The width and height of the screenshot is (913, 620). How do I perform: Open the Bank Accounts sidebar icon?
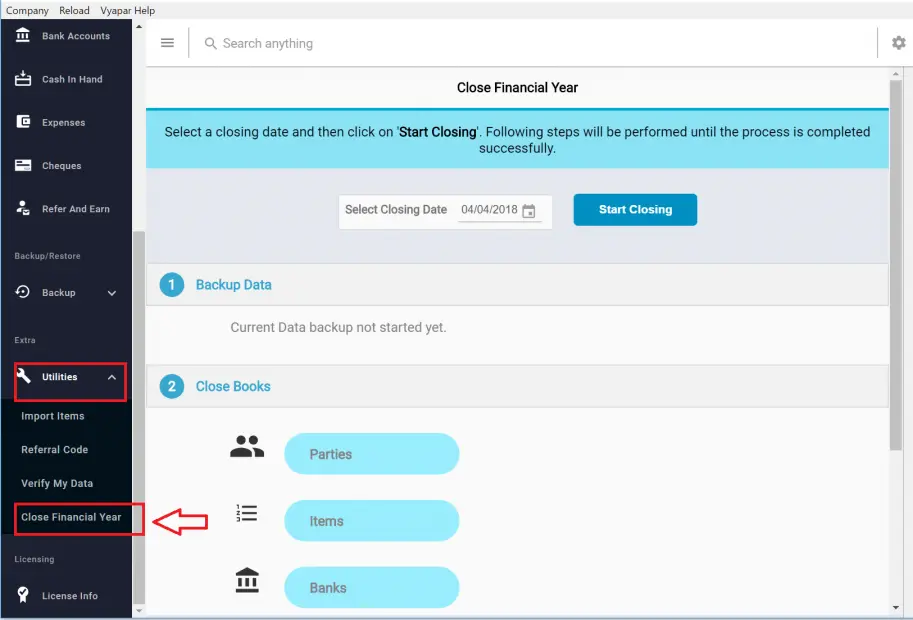point(23,35)
